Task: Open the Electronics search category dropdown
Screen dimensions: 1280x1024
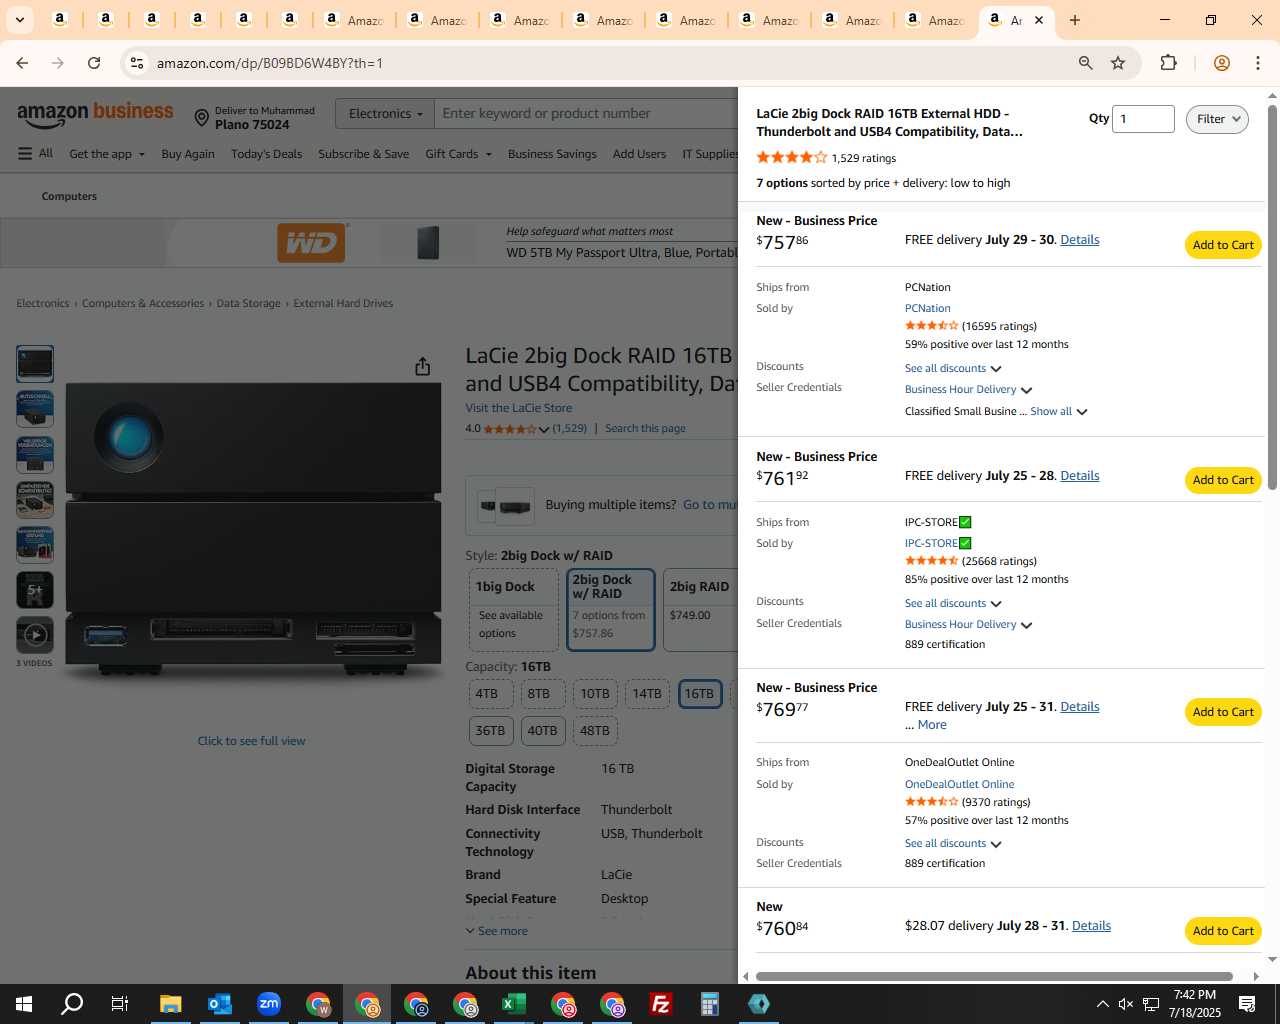Action: coord(385,114)
